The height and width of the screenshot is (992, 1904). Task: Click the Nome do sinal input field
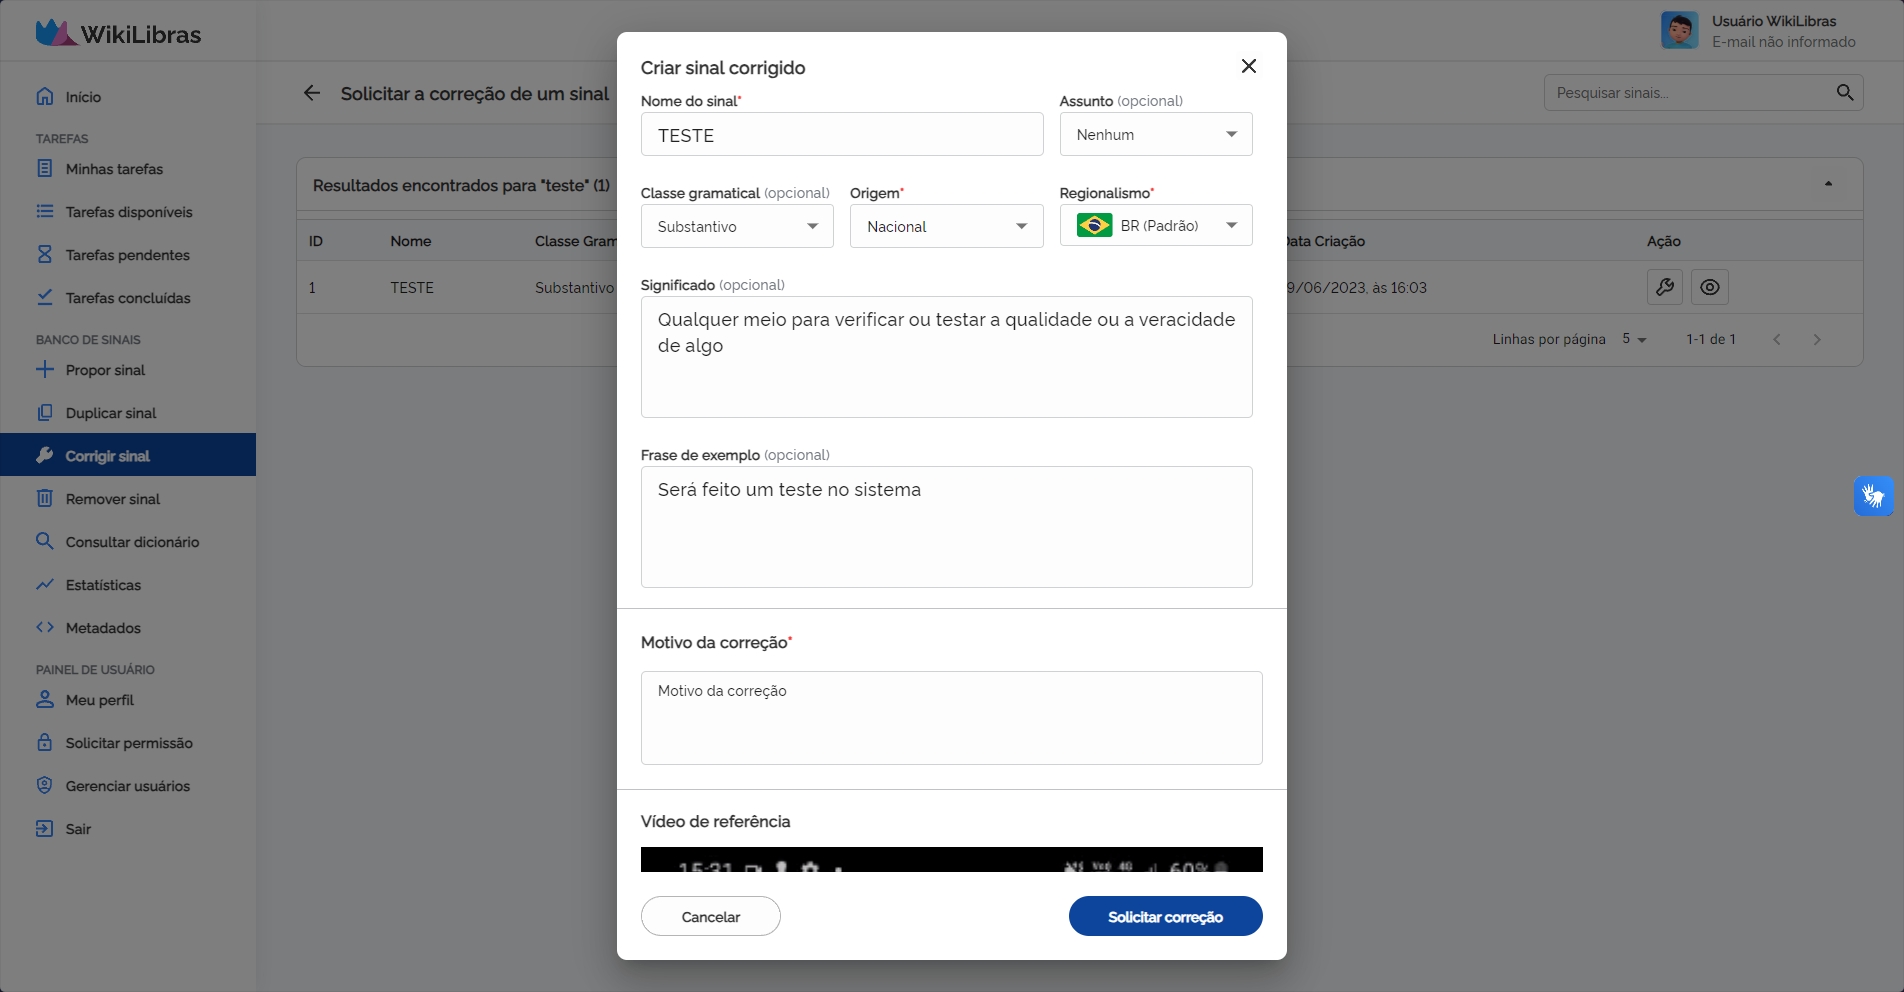[x=841, y=134]
